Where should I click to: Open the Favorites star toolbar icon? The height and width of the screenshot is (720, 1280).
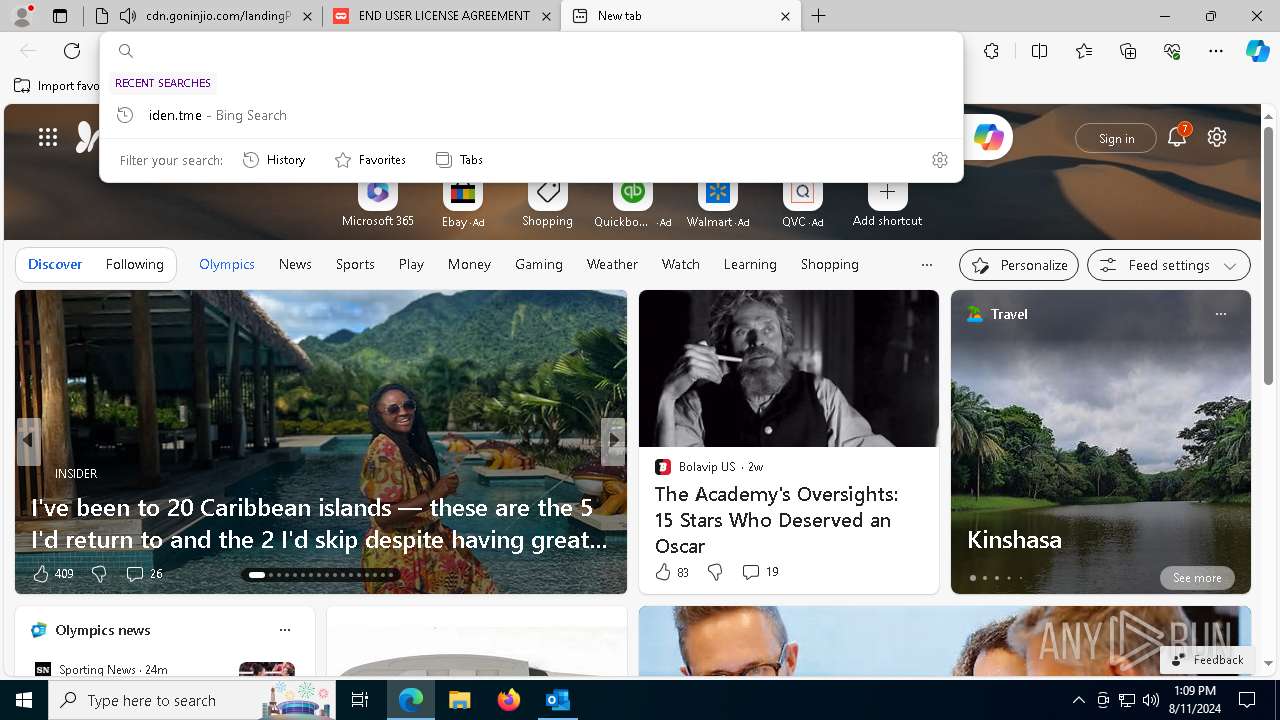point(1084,51)
